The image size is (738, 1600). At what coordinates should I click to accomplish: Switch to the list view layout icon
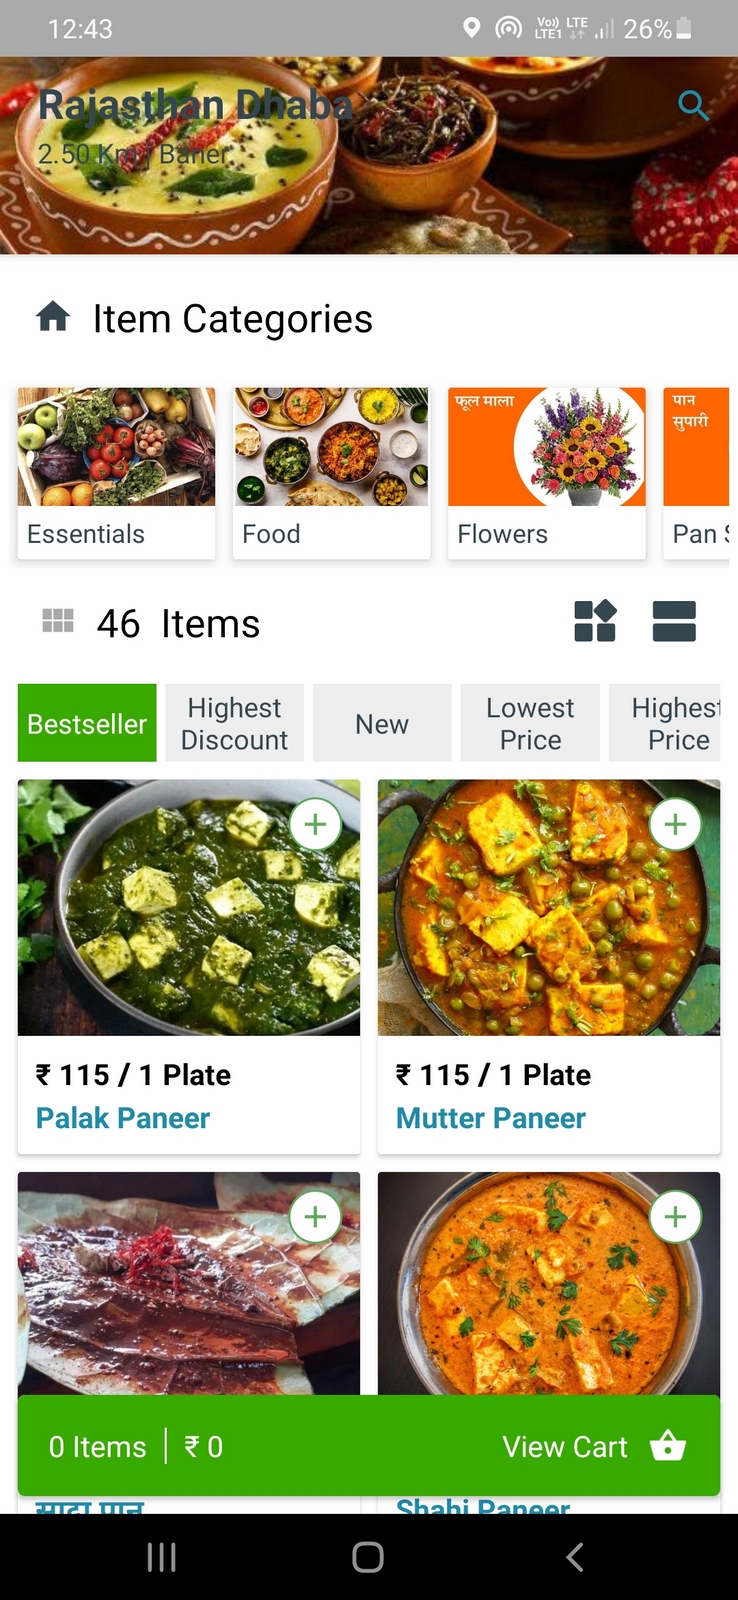674,621
